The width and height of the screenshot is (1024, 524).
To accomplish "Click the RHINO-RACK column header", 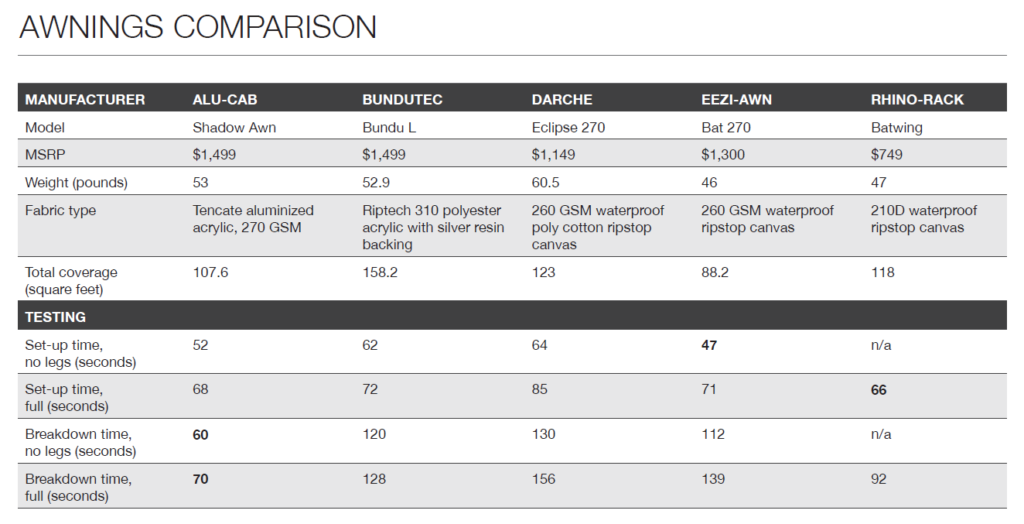I will 918,100.
